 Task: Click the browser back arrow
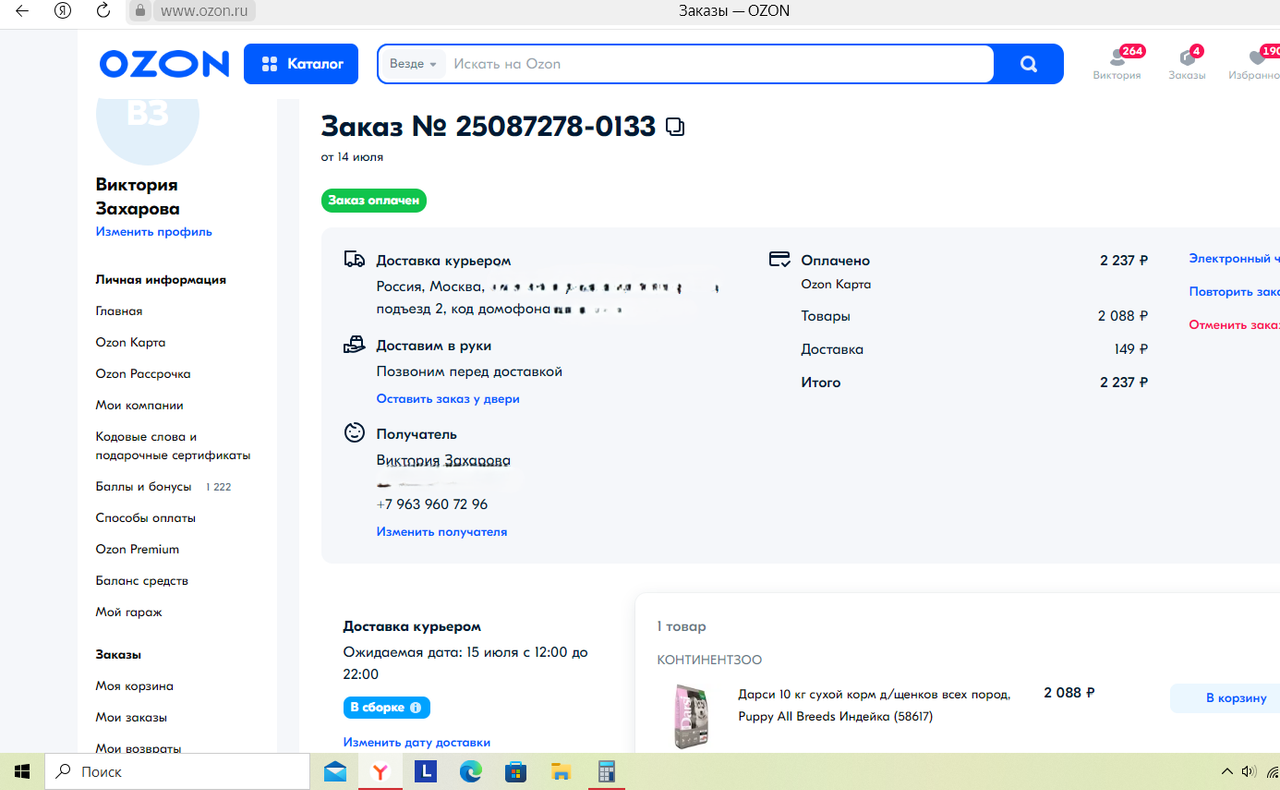[22, 11]
